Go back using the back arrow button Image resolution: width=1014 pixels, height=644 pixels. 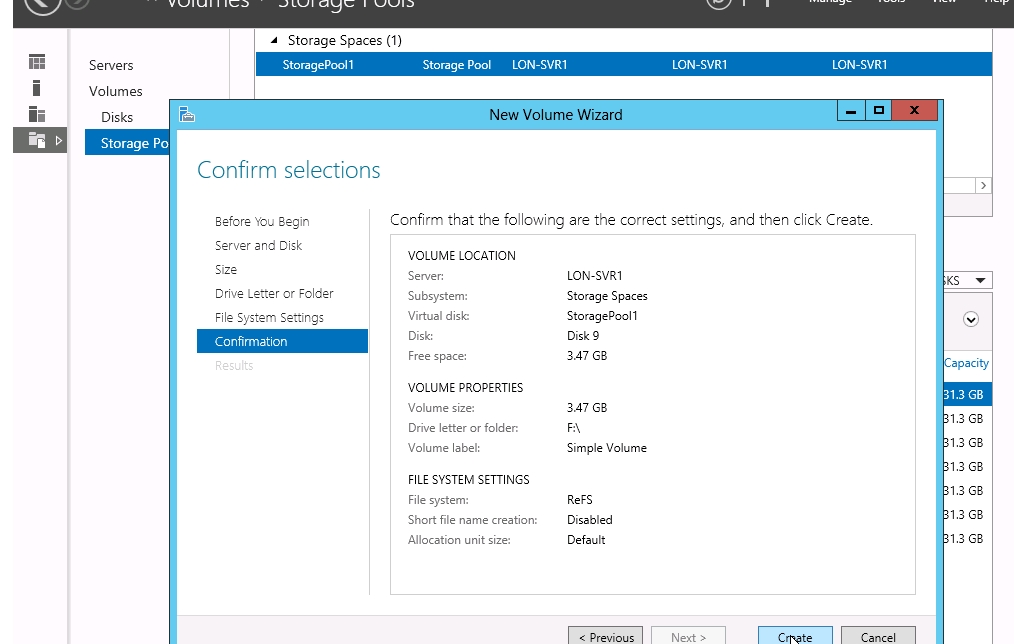41,4
